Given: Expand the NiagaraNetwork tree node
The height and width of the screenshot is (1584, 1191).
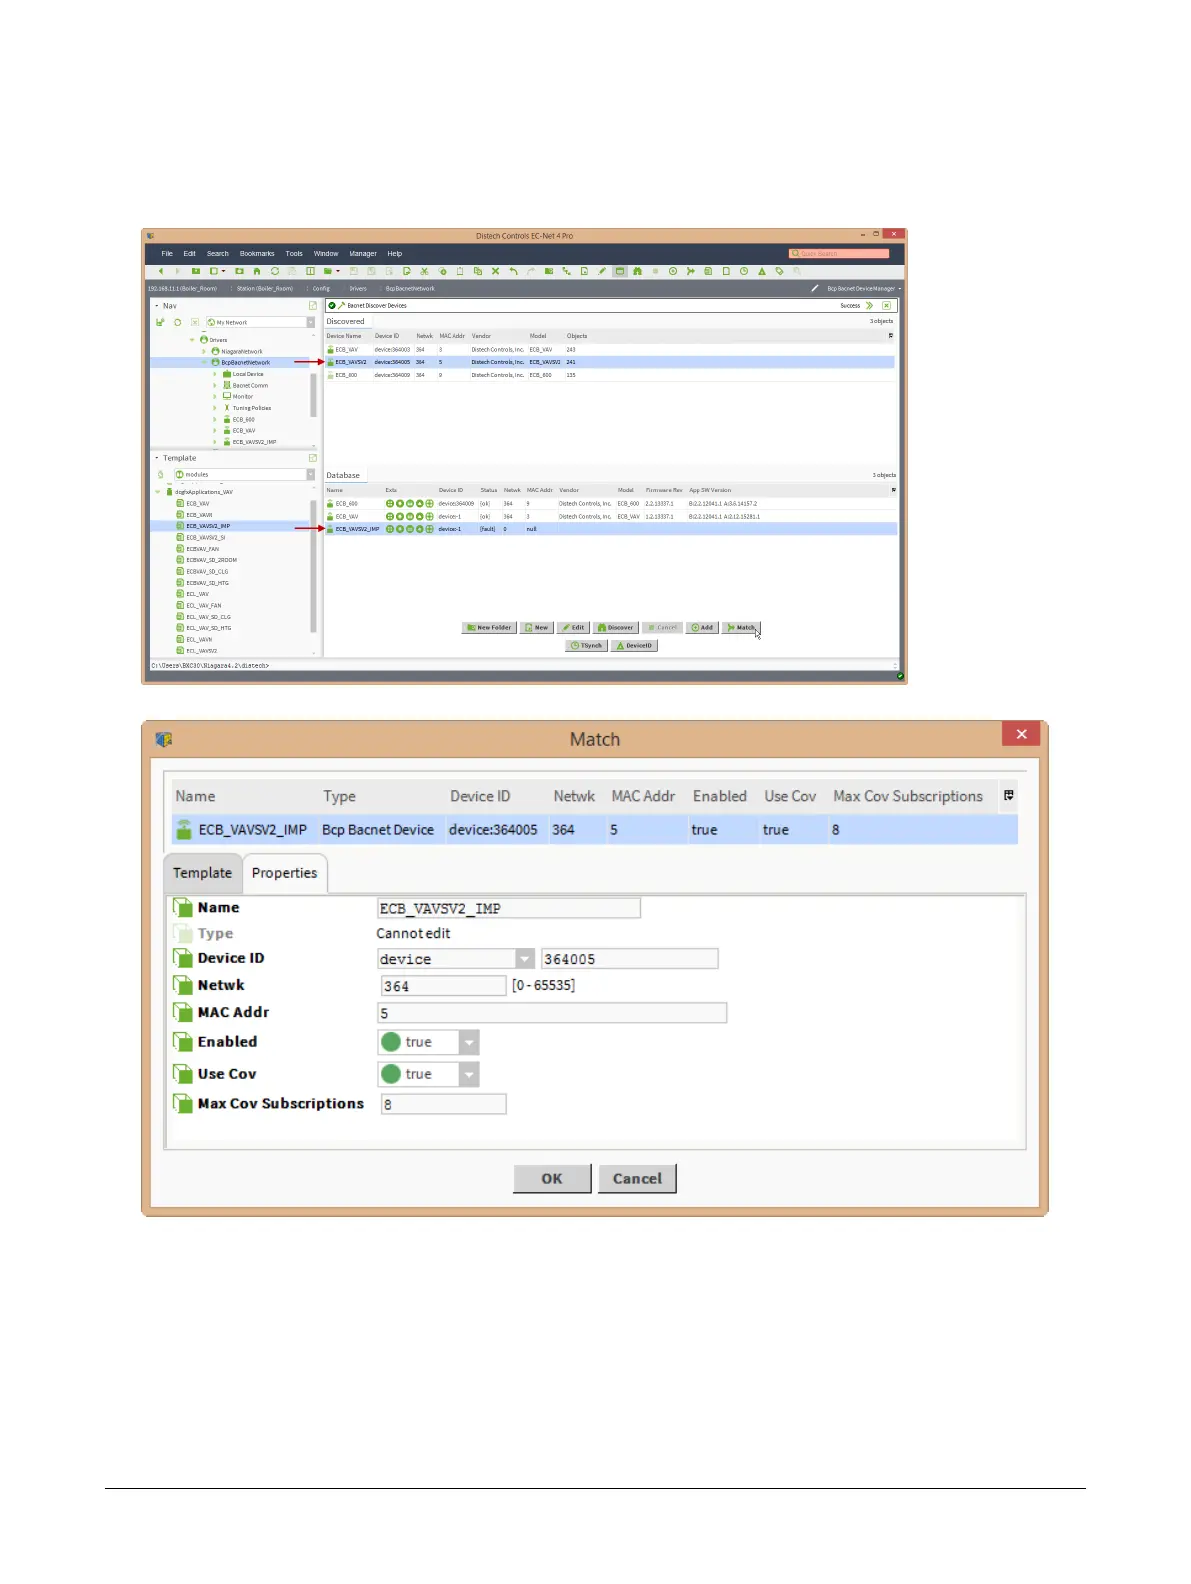Looking at the screenshot, I should click(x=203, y=352).
